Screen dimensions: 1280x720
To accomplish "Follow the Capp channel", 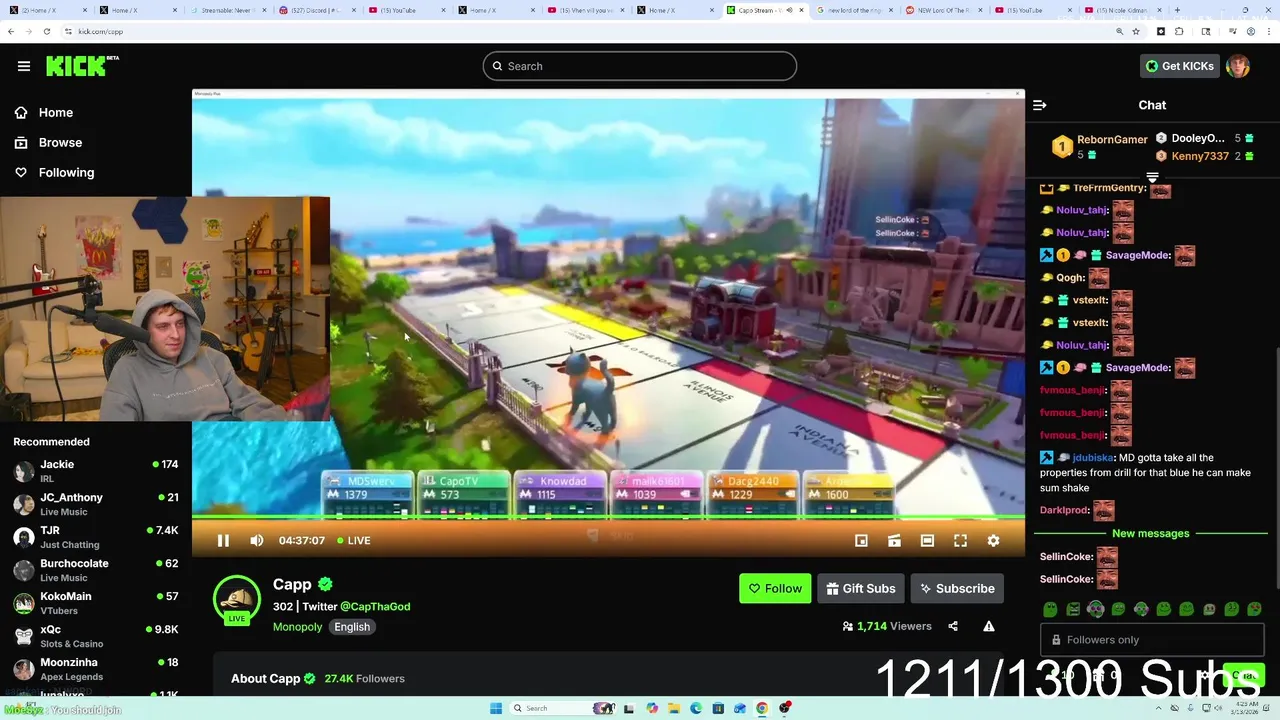I will point(775,589).
